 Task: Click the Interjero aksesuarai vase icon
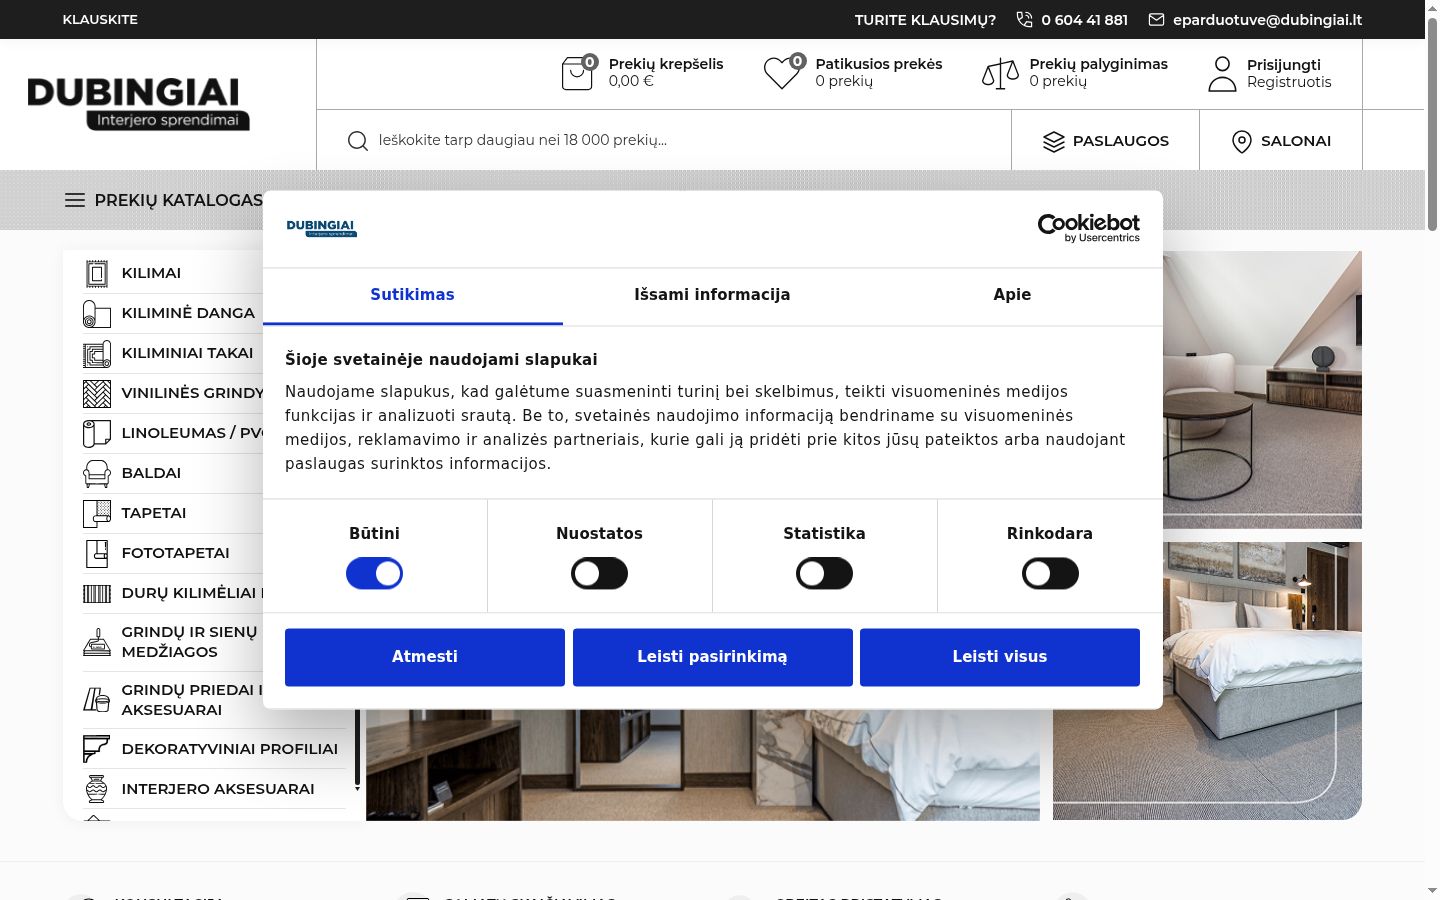(96, 789)
